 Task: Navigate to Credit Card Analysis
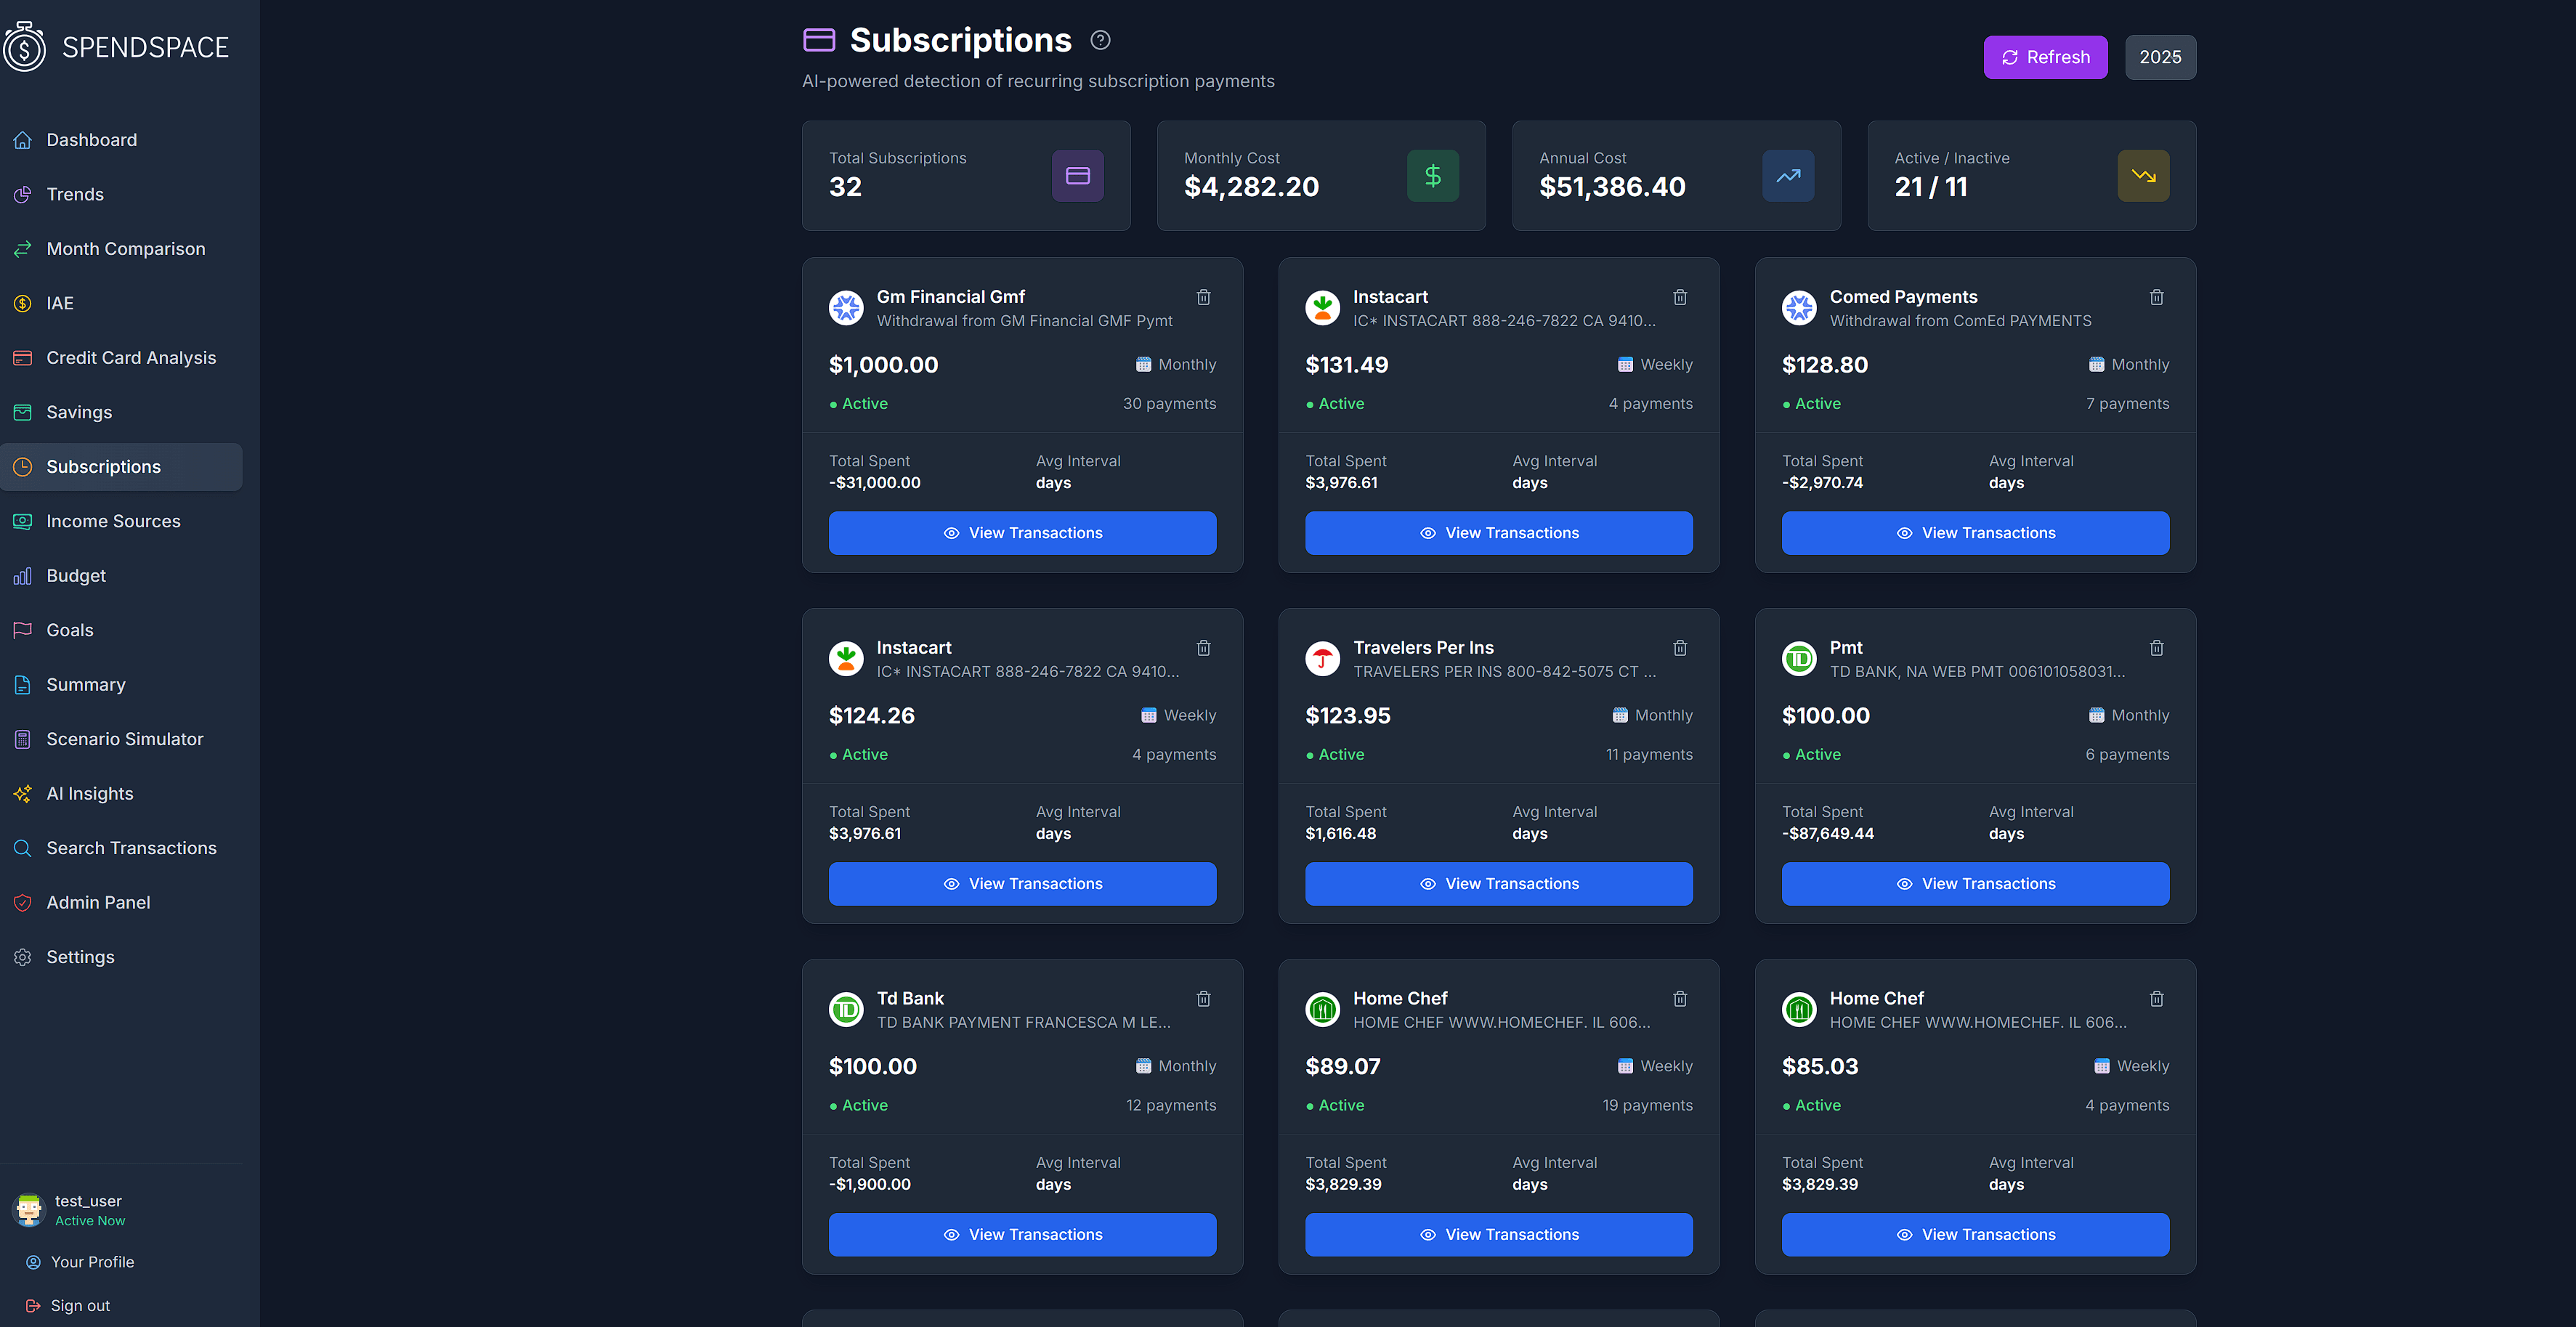(121, 358)
